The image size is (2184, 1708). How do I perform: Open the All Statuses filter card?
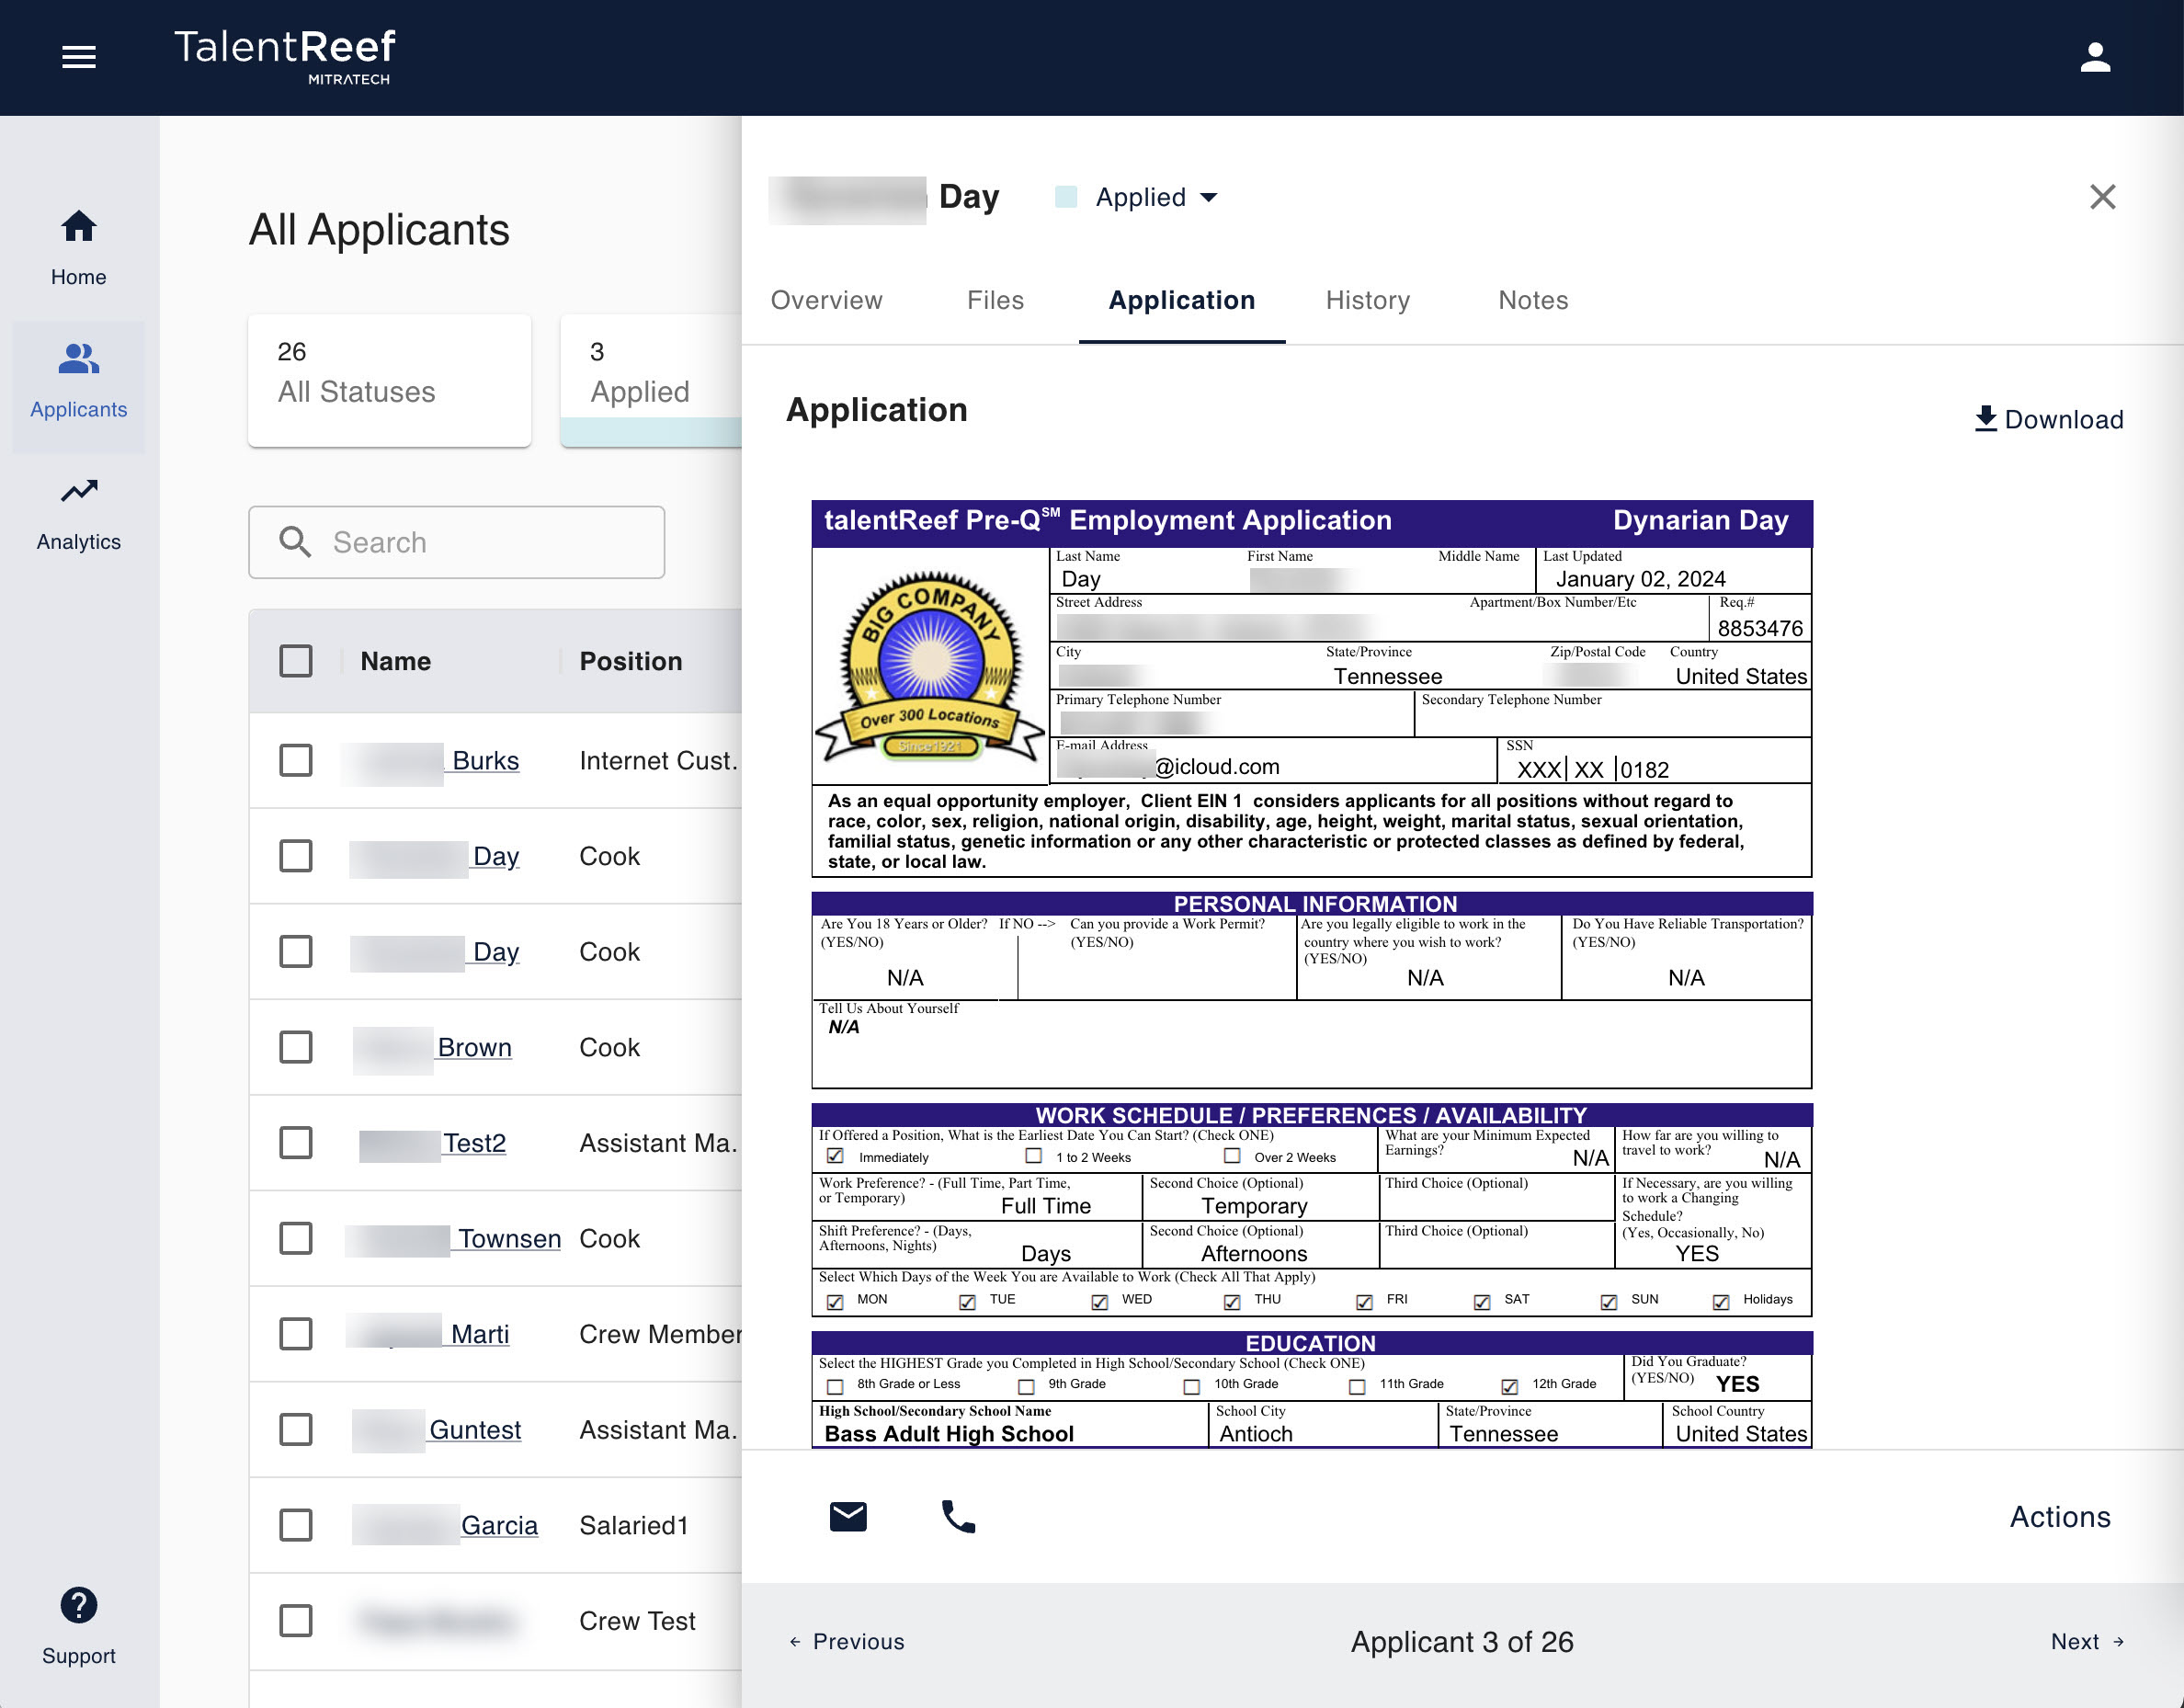[x=389, y=380]
